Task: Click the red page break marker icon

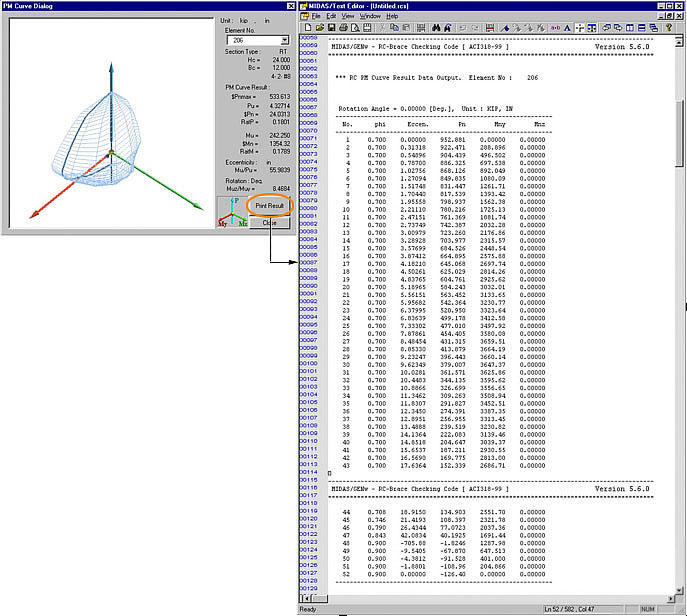Action: tap(490, 28)
